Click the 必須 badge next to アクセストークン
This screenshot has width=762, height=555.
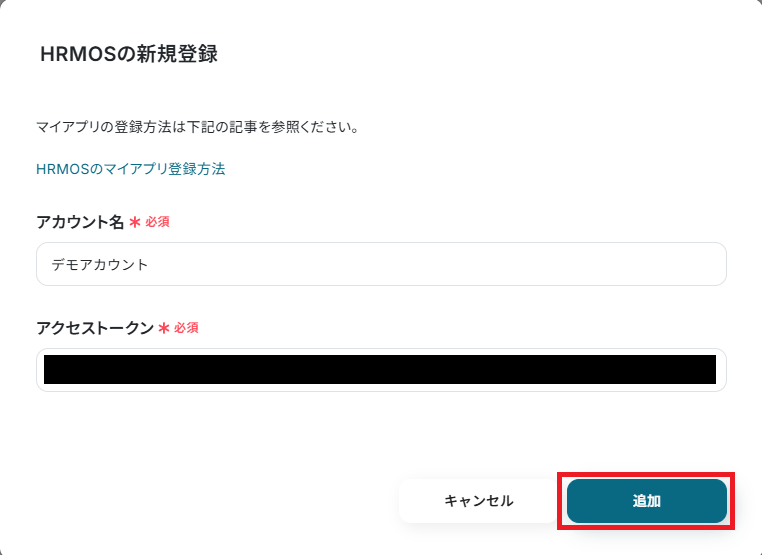(x=187, y=328)
